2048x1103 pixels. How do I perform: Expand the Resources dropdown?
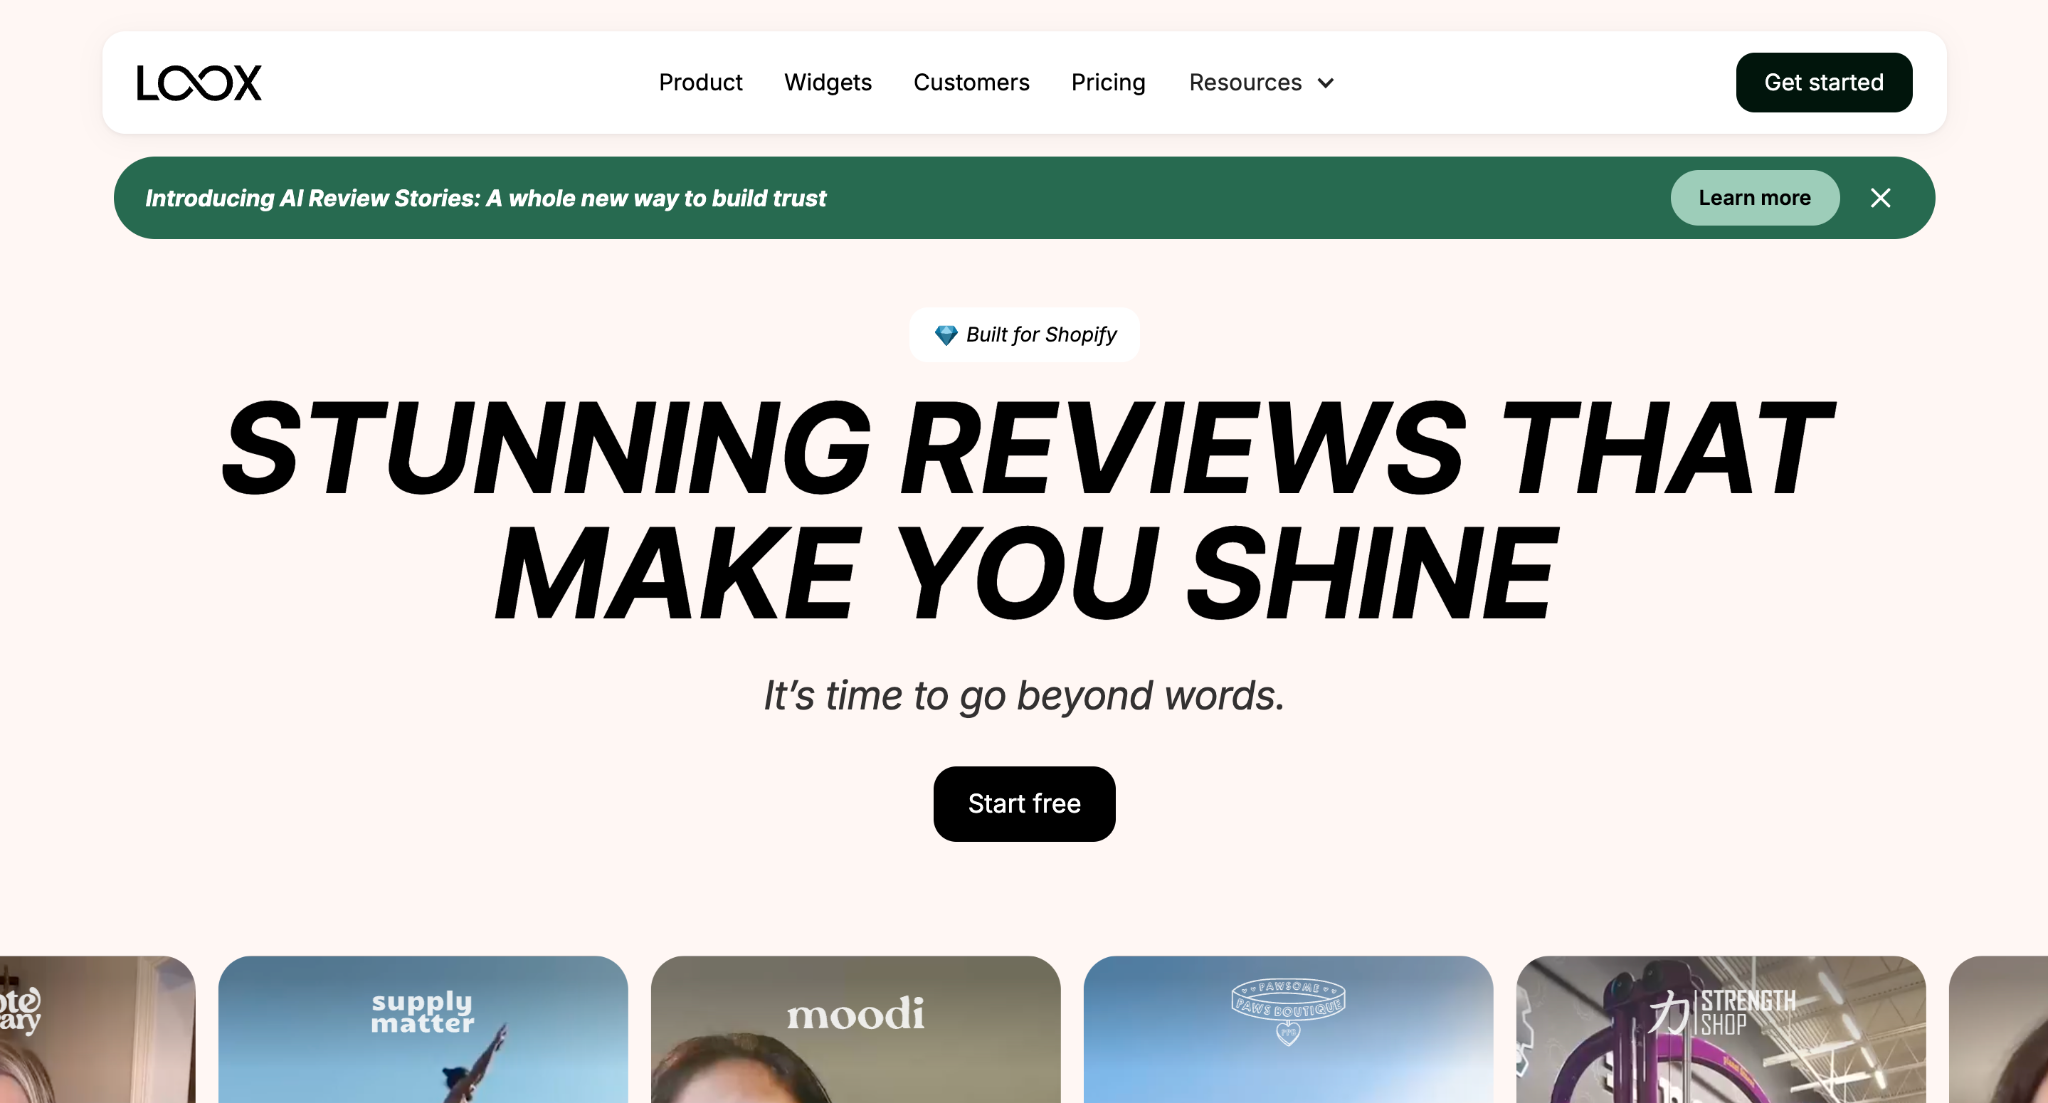[1261, 82]
